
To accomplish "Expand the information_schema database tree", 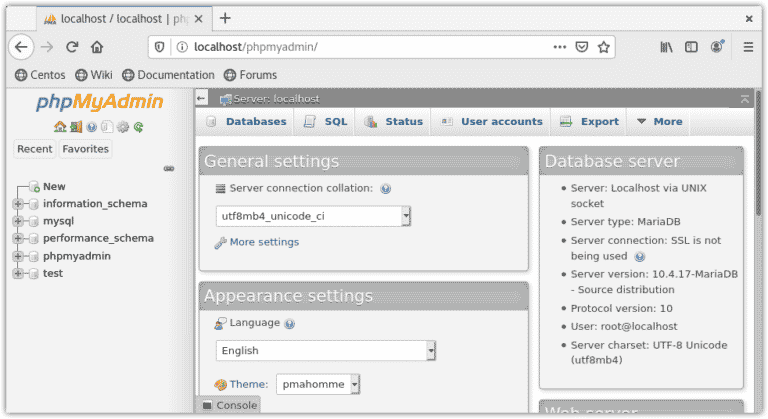I will coord(17,204).
